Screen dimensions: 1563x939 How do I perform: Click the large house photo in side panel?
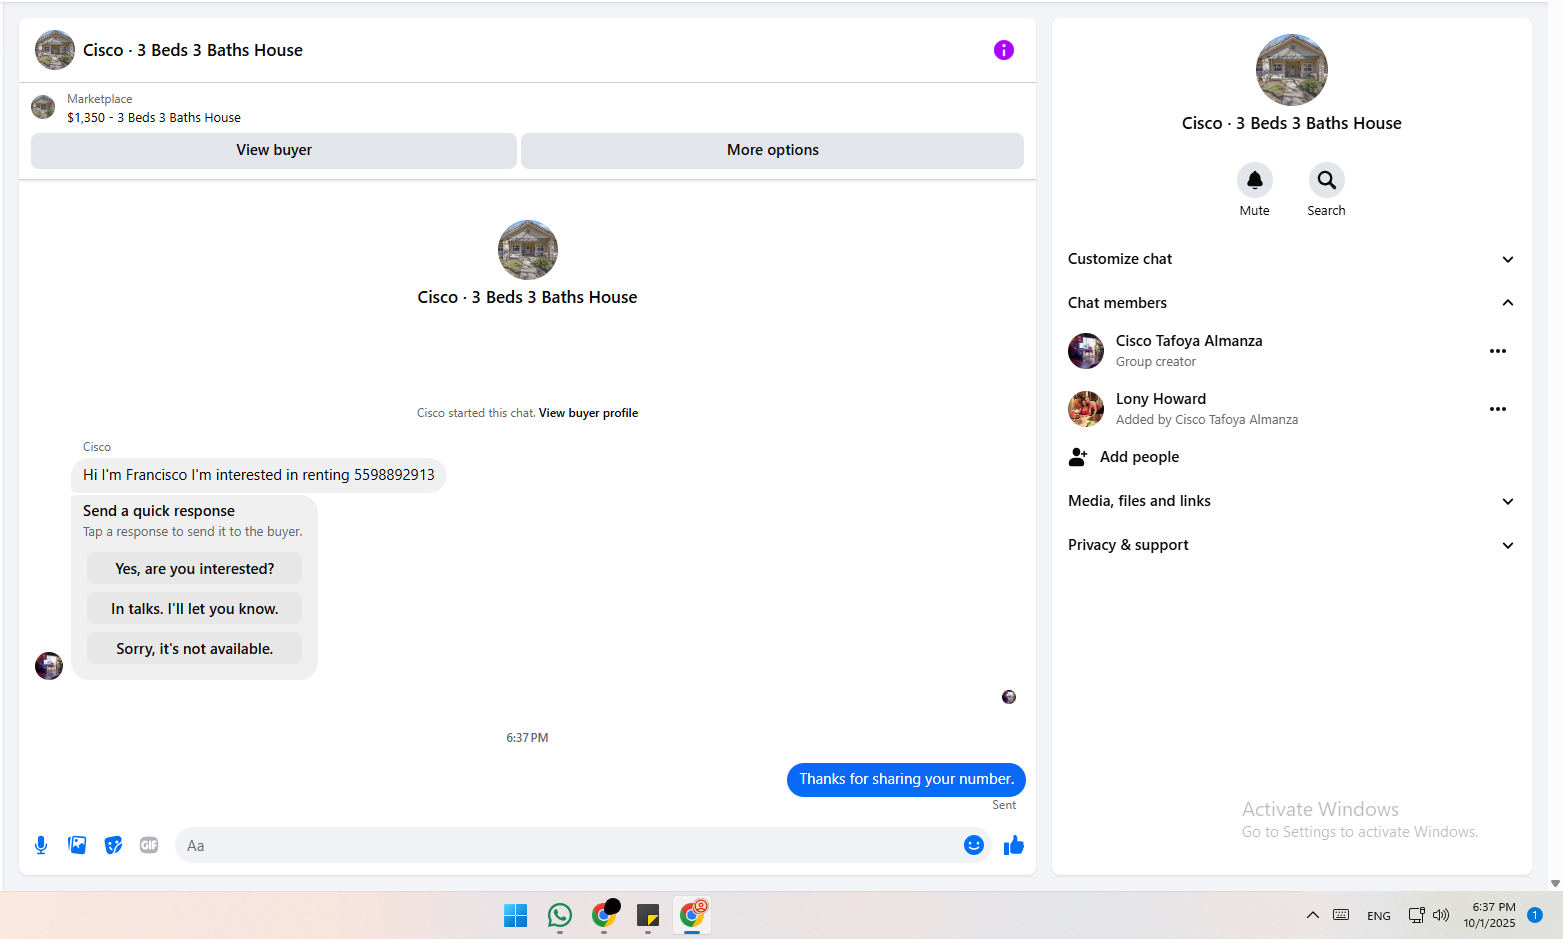click(1292, 70)
